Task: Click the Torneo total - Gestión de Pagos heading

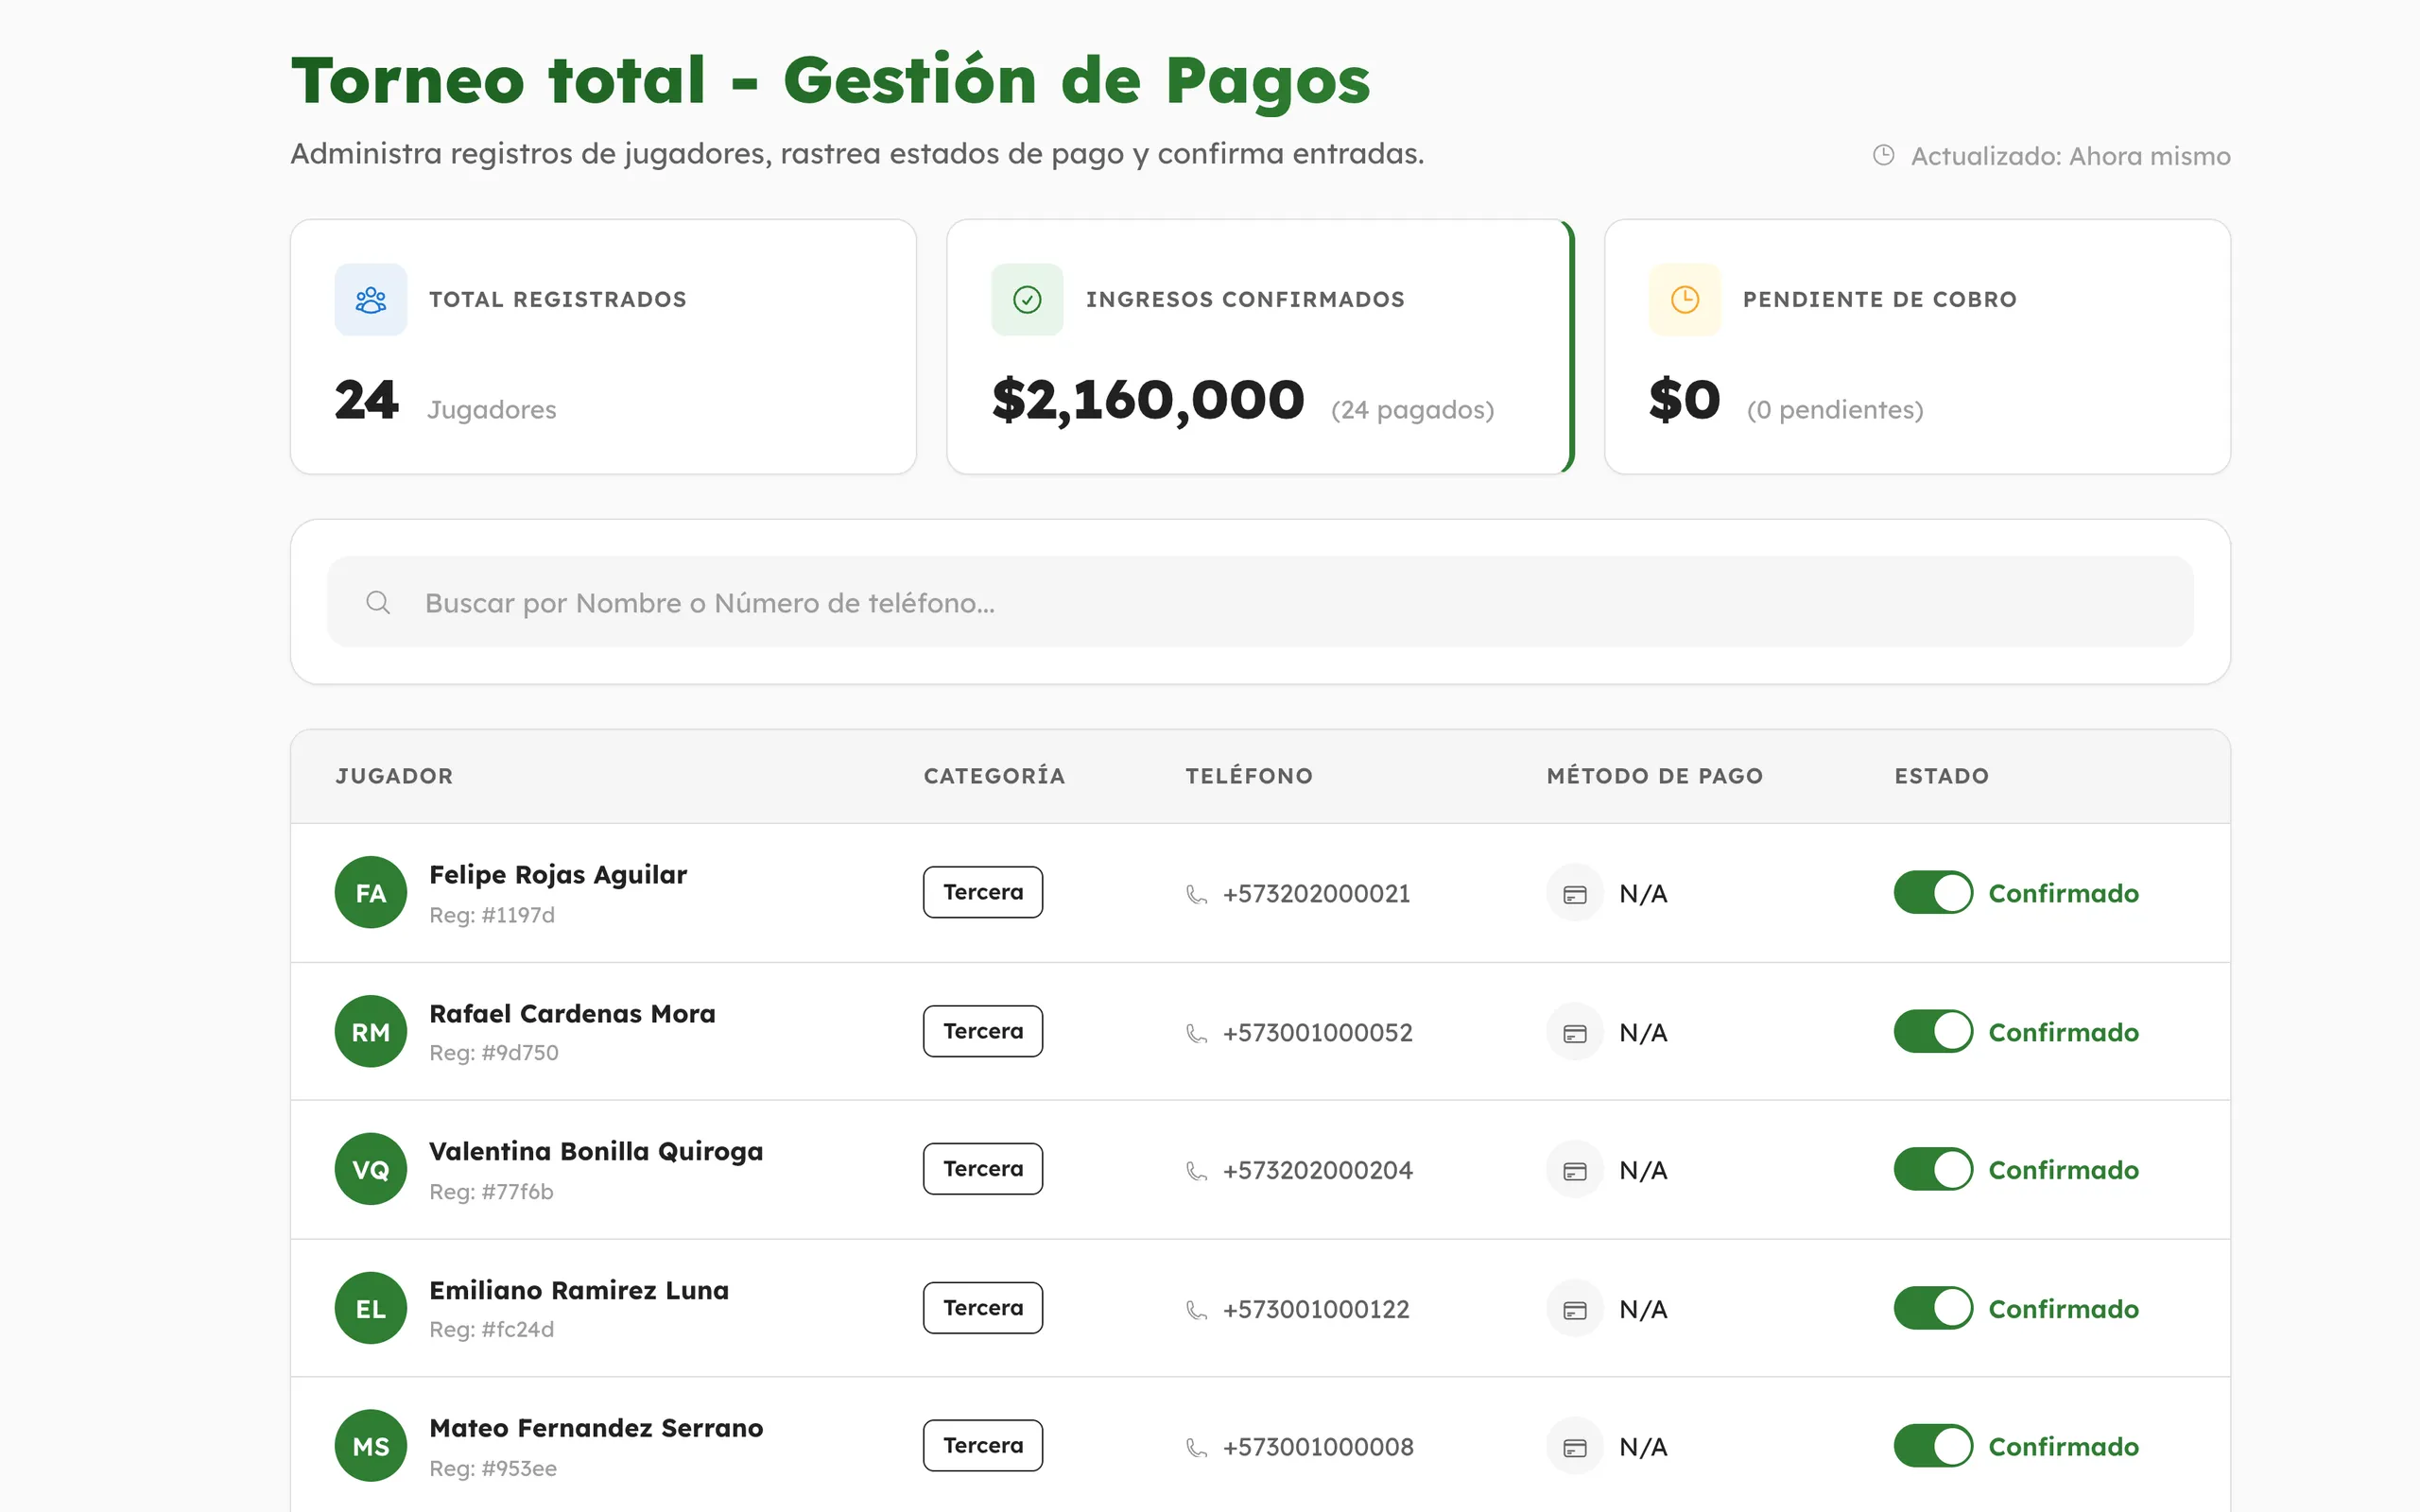Action: click(x=830, y=80)
